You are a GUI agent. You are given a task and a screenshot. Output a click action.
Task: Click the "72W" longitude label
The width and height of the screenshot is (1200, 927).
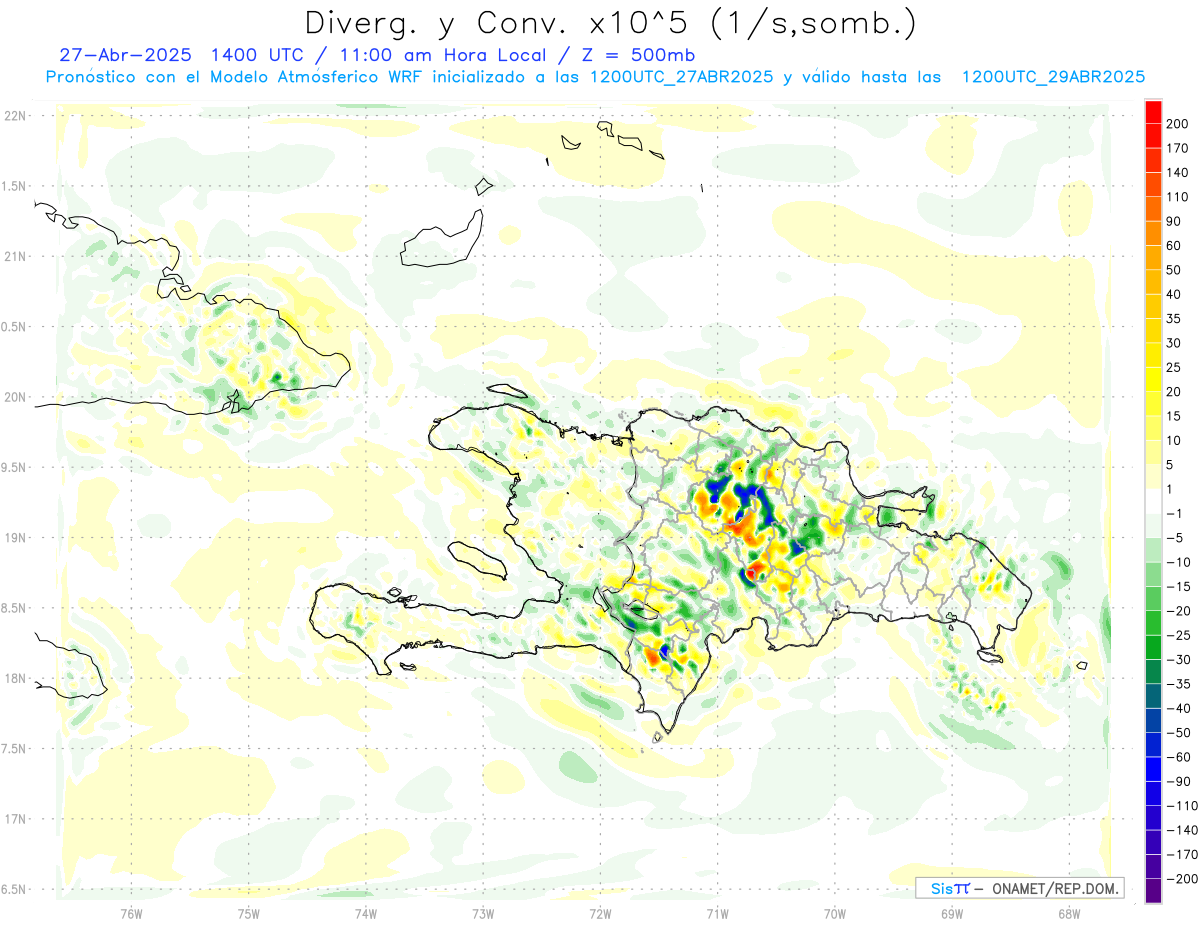[x=600, y=913]
